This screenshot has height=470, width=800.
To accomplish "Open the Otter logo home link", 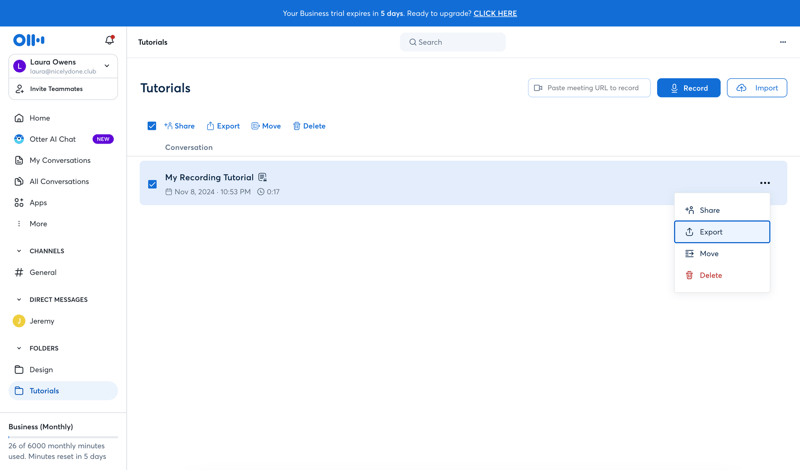I will tap(29, 40).
